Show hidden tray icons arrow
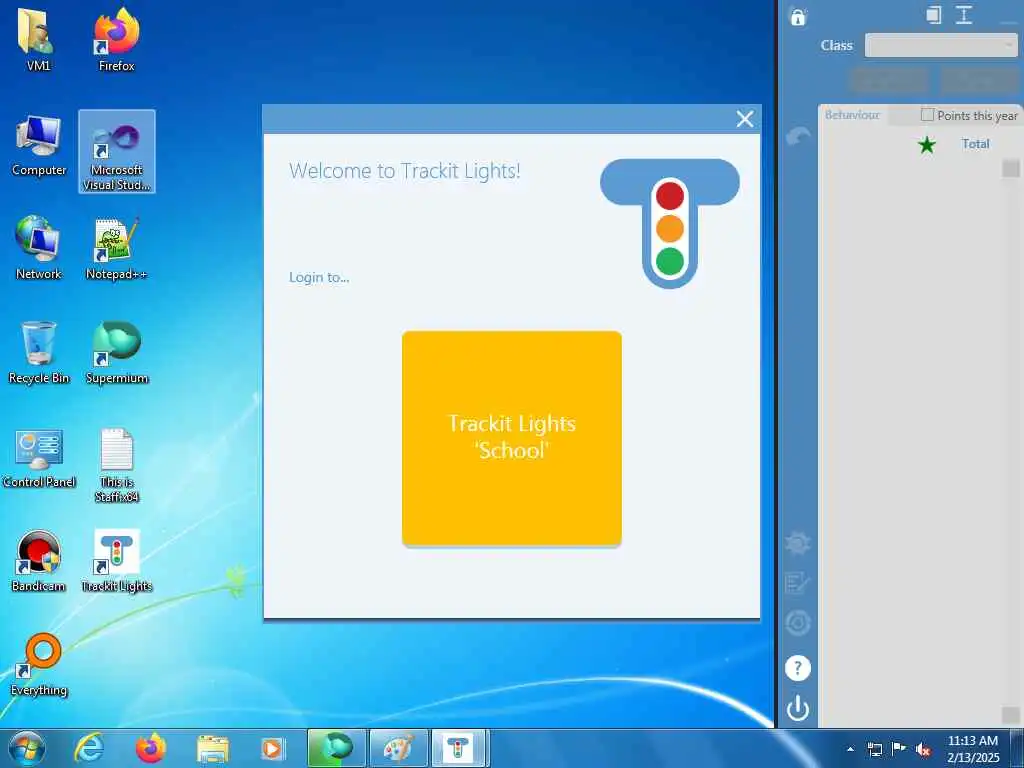This screenshot has height=768, width=1024. click(x=850, y=749)
